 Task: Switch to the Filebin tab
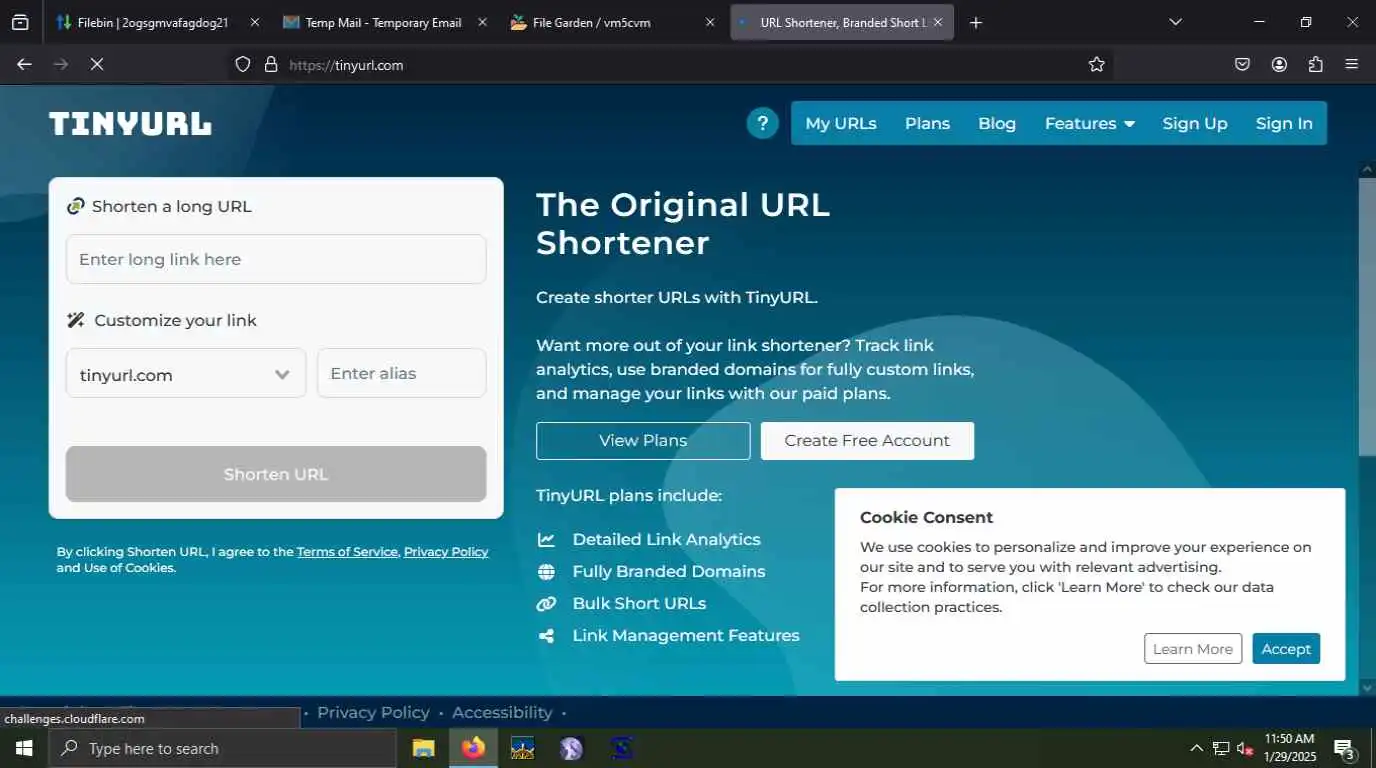pyautogui.click(x=155, y=22)
